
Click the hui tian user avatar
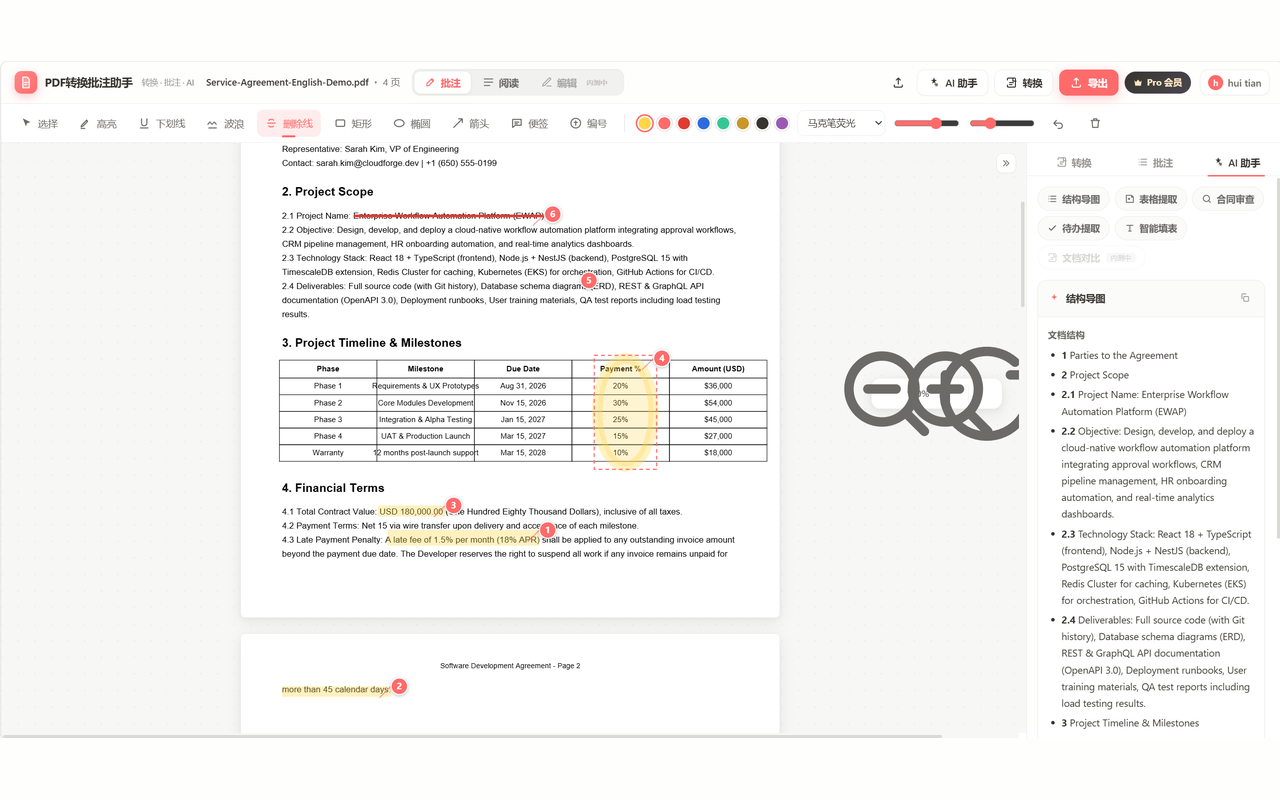1216,83
